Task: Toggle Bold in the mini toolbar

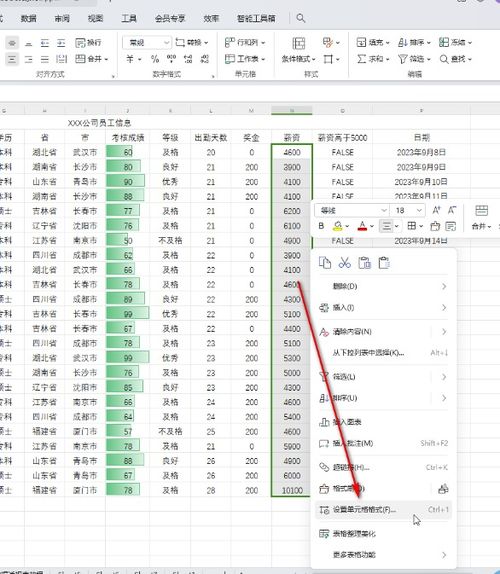Action: pyautogui.click(x=321, y=226)
